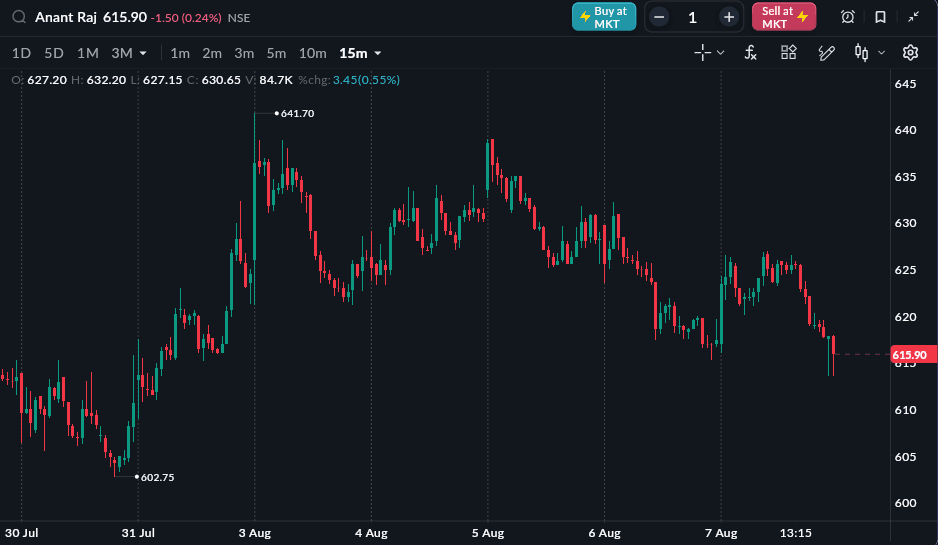Open the indicators fx icon
Screen dimensions: 938x545
[751, 53]
